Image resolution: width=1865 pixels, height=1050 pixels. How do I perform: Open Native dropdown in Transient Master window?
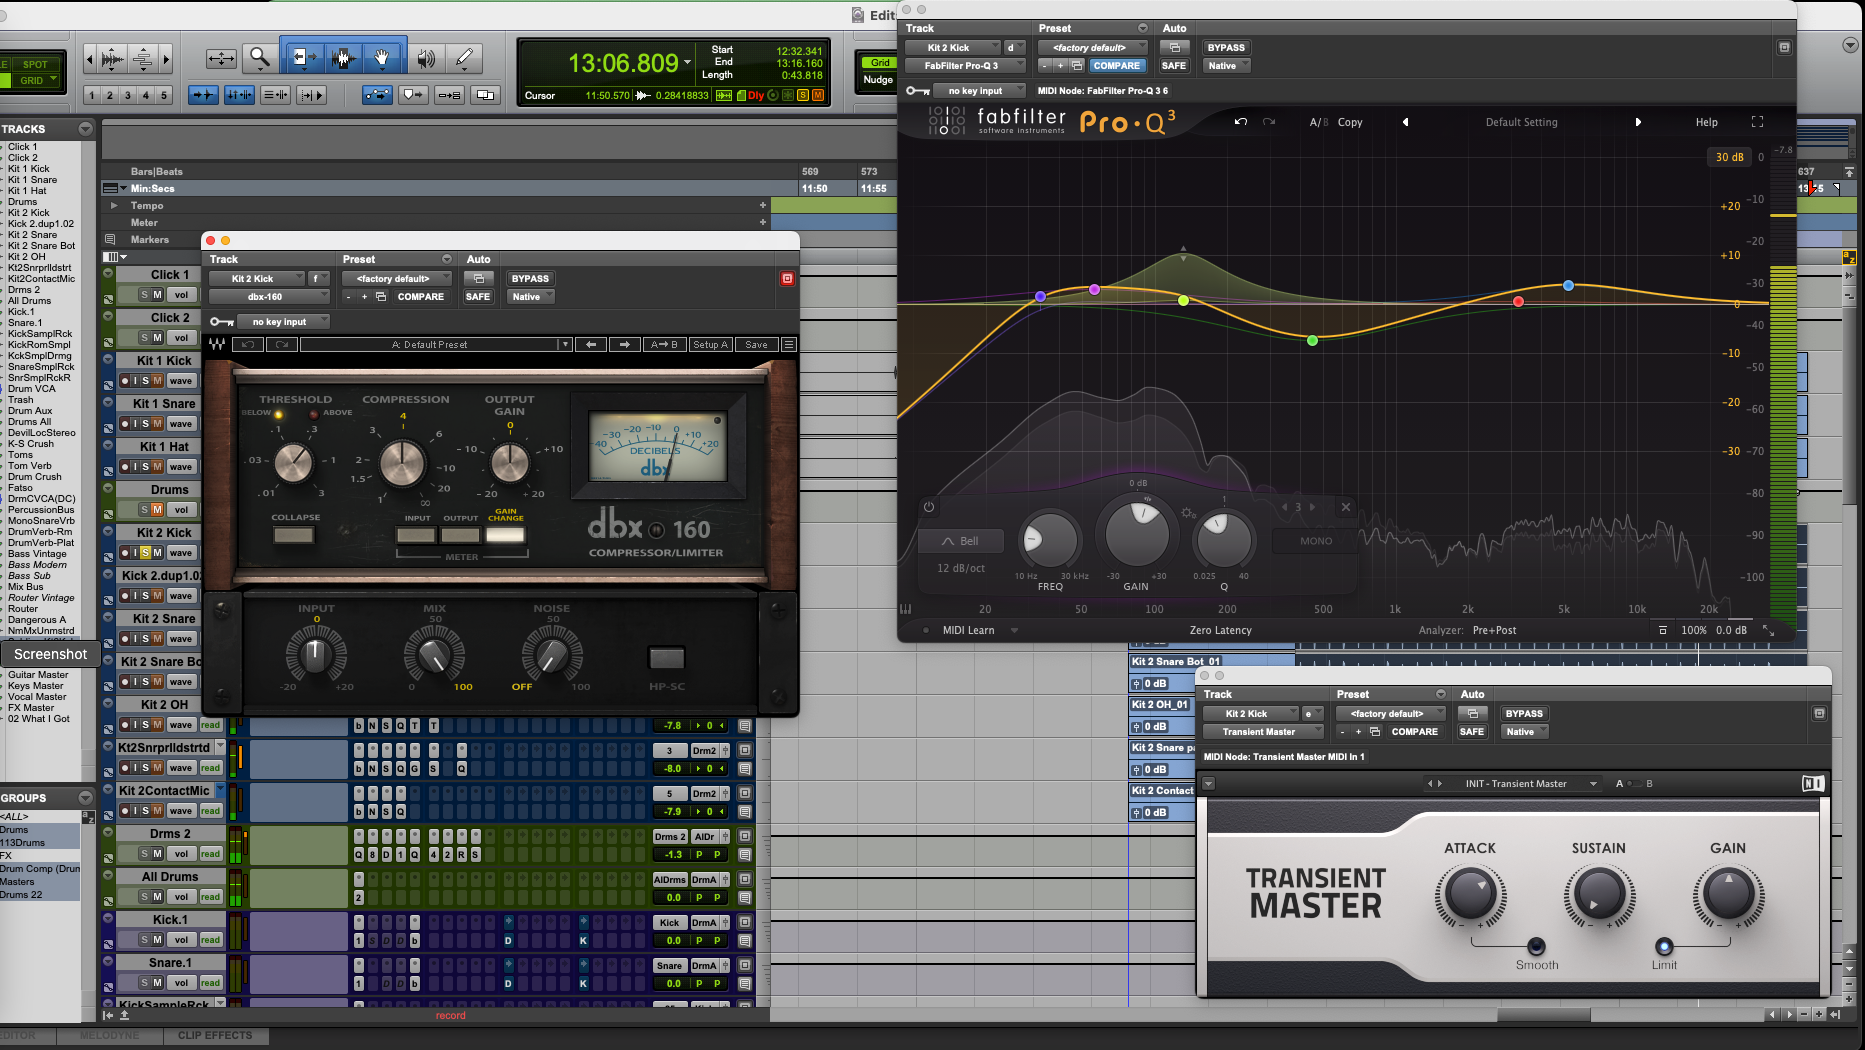1524,732
